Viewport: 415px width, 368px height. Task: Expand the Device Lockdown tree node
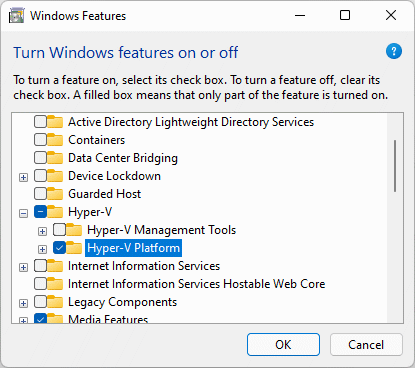point(23,177)
